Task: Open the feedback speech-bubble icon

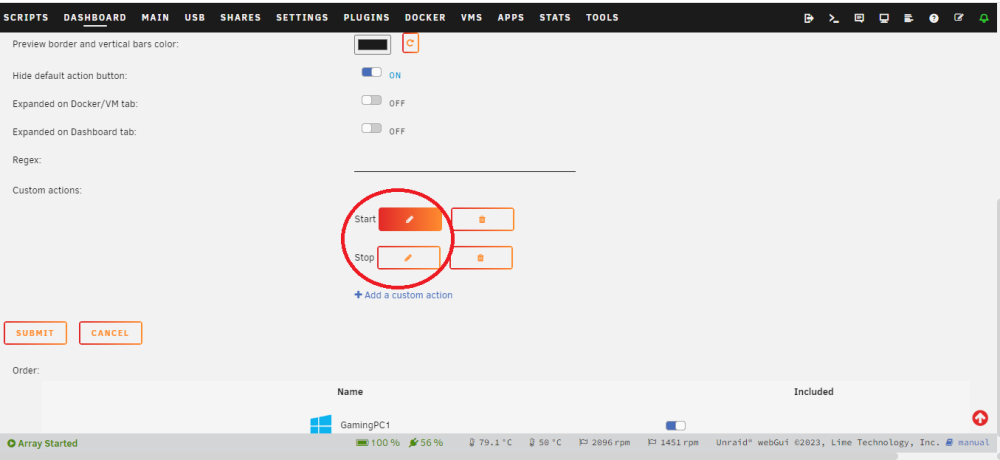Action: [x=859, y=18]
